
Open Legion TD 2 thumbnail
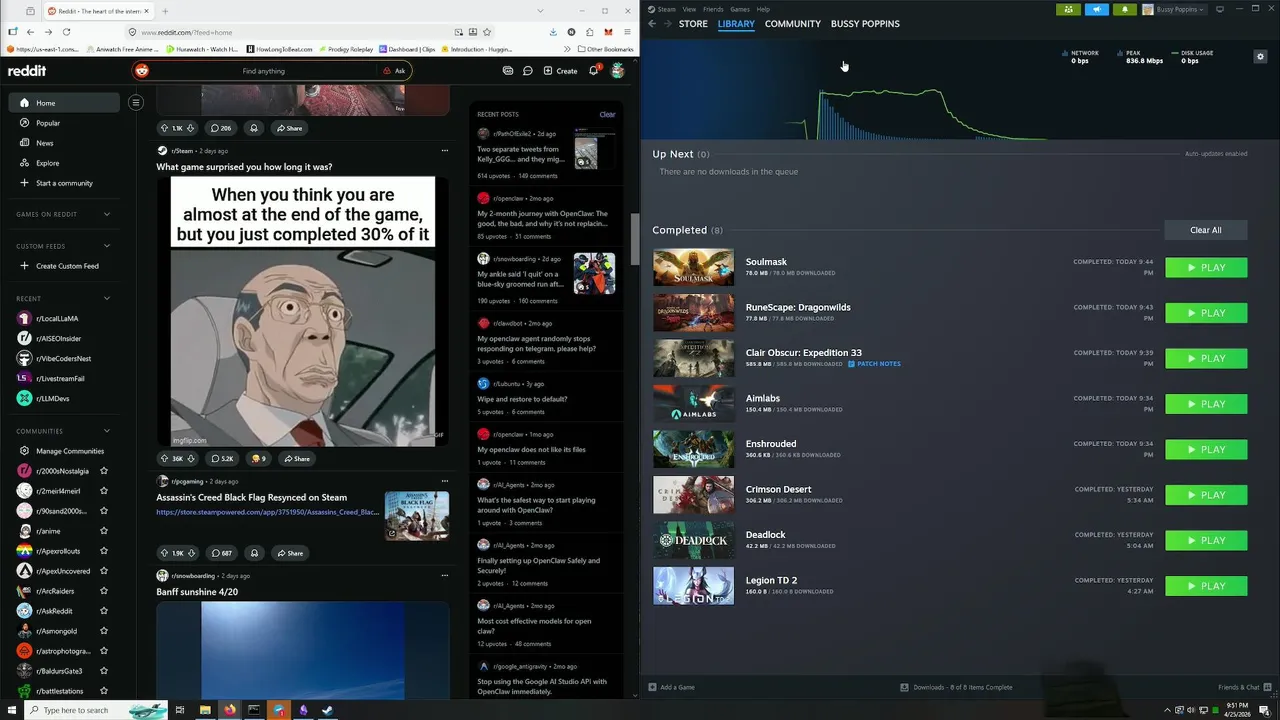693,586
